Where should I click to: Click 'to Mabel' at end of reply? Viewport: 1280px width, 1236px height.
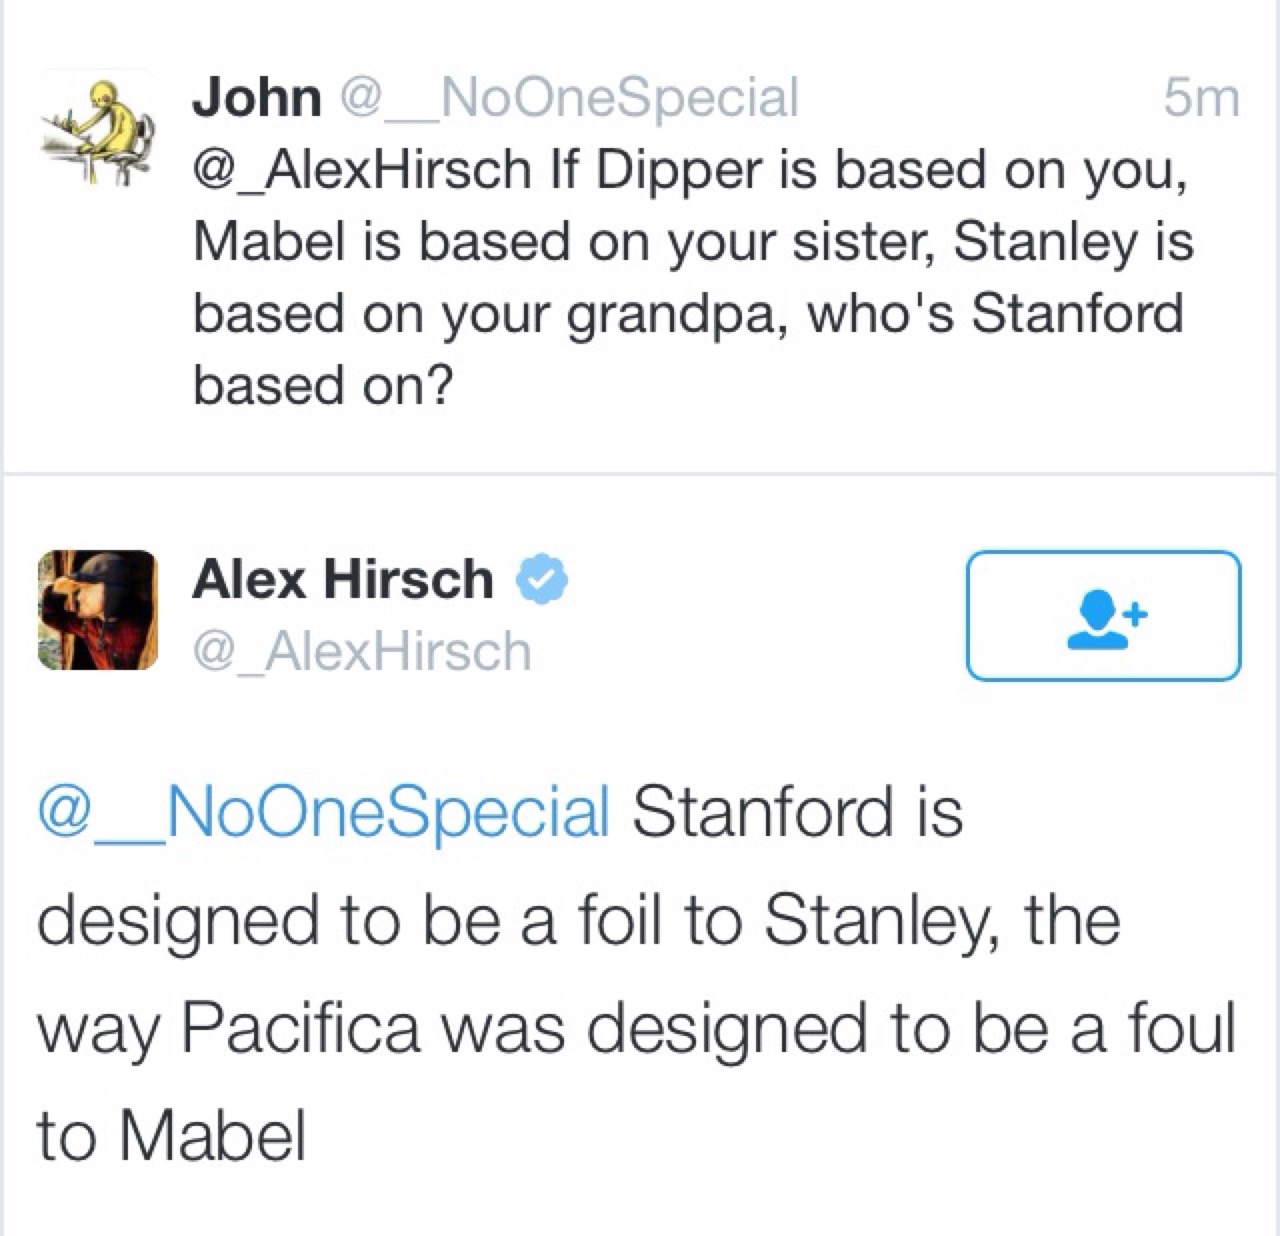tap(171, 1136)
